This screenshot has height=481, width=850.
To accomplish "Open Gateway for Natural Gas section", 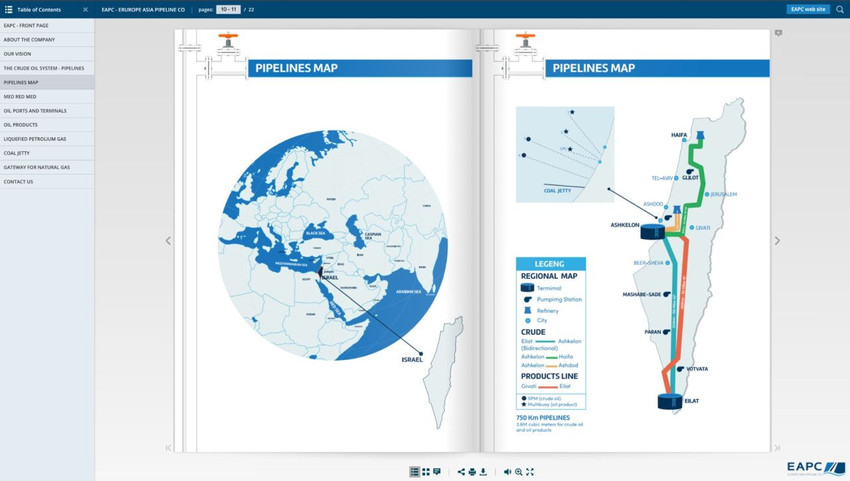I will (47, 167).
